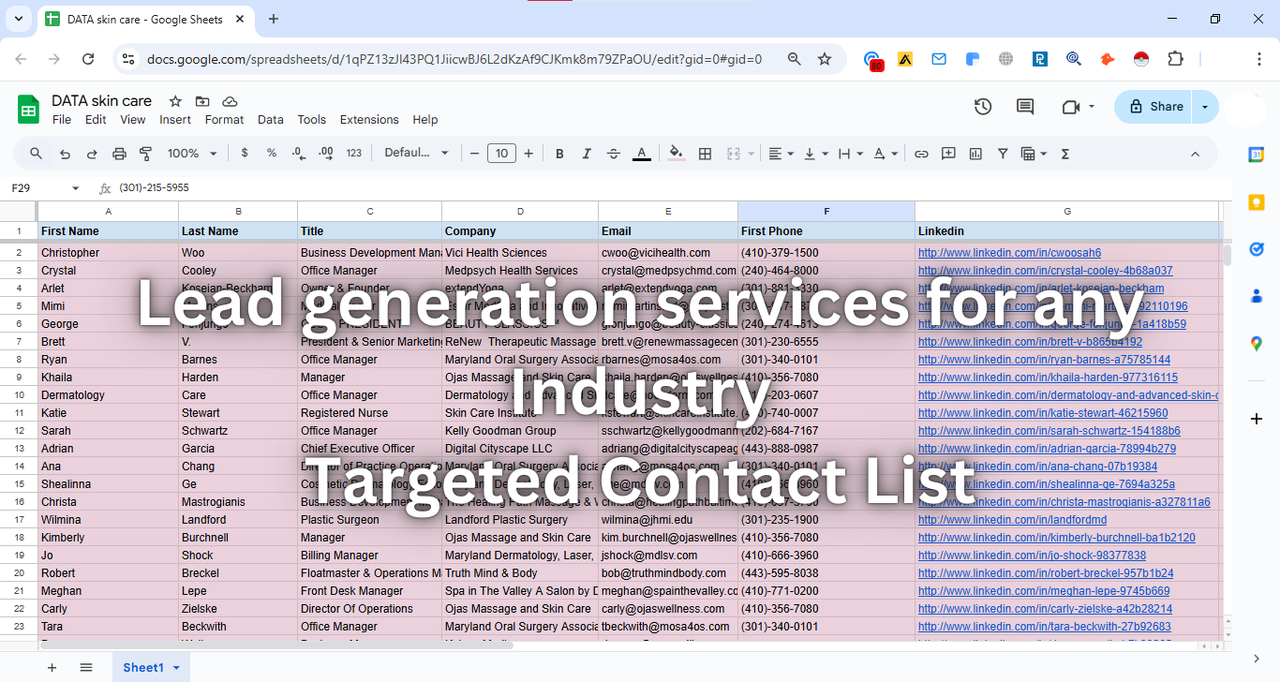Select the Paint format roller tool
Viewport: 1280px width, 682px height.
[x=146, y=154]
